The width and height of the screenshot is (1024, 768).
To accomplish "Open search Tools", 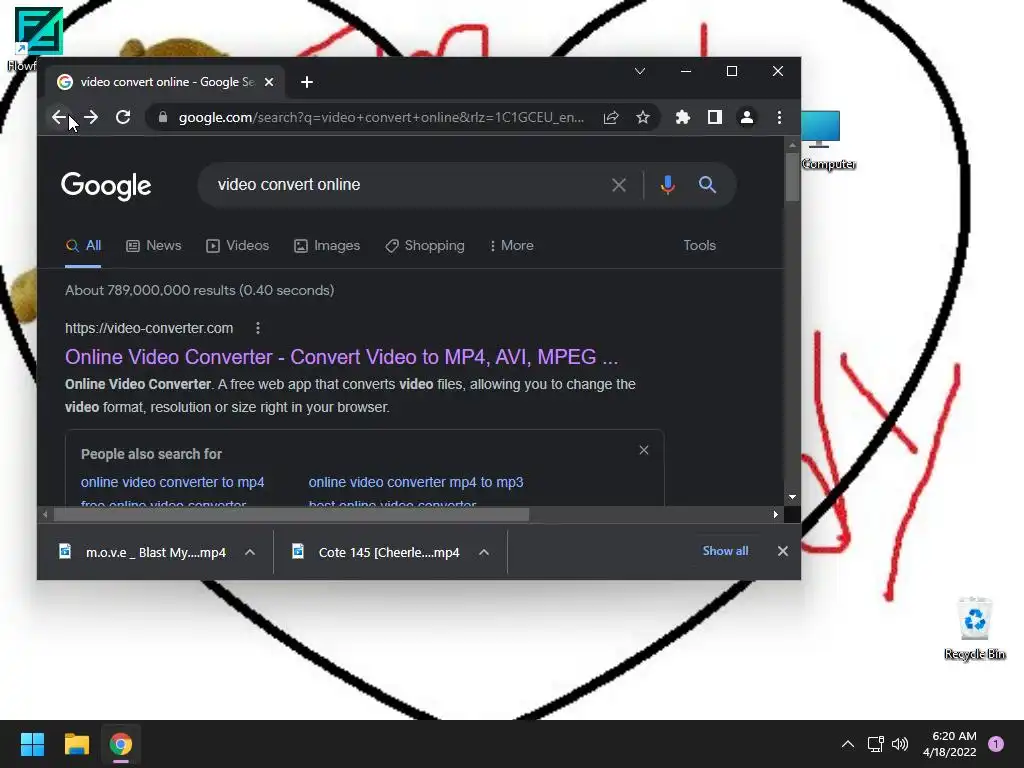I will pyautogui.click(x=699, y=246).
